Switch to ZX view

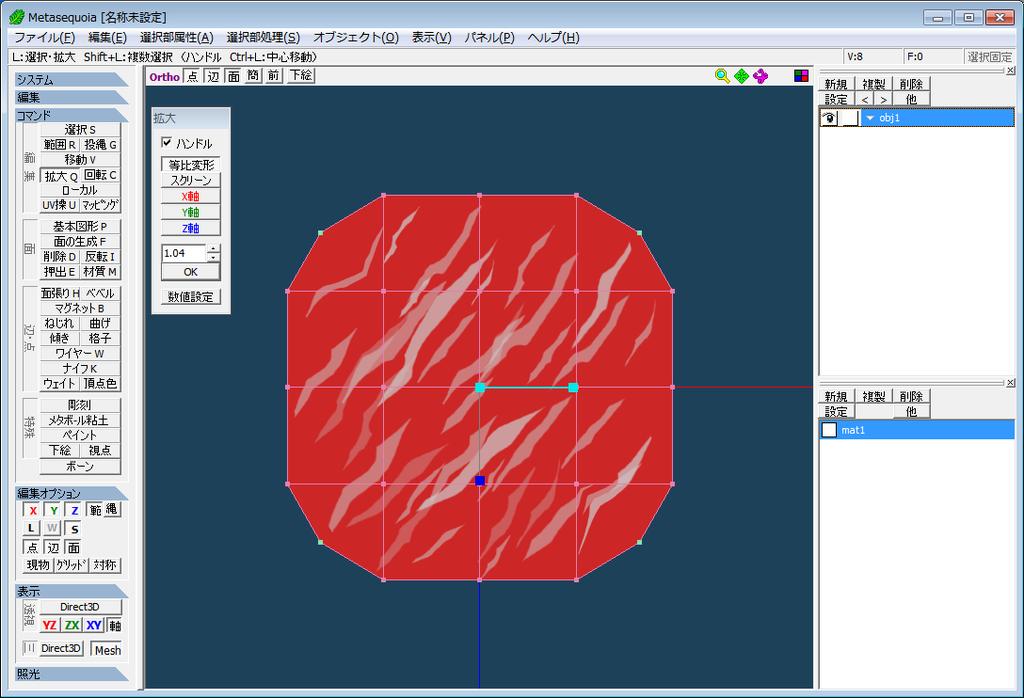(72, 625)
